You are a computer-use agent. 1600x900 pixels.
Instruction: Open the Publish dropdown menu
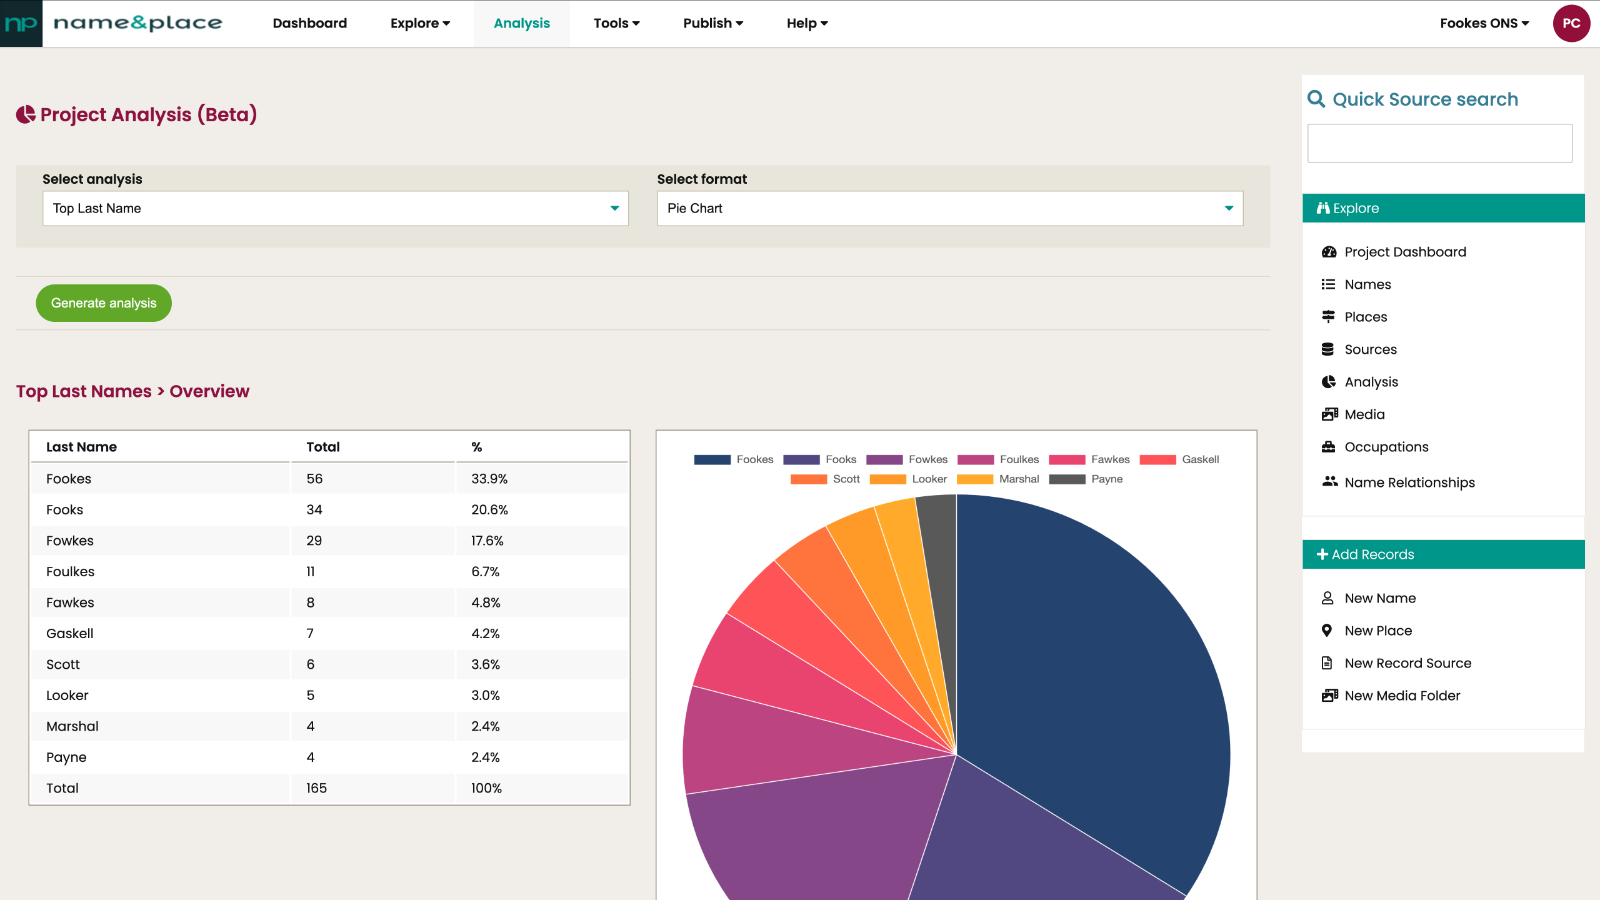coord(713,23)
